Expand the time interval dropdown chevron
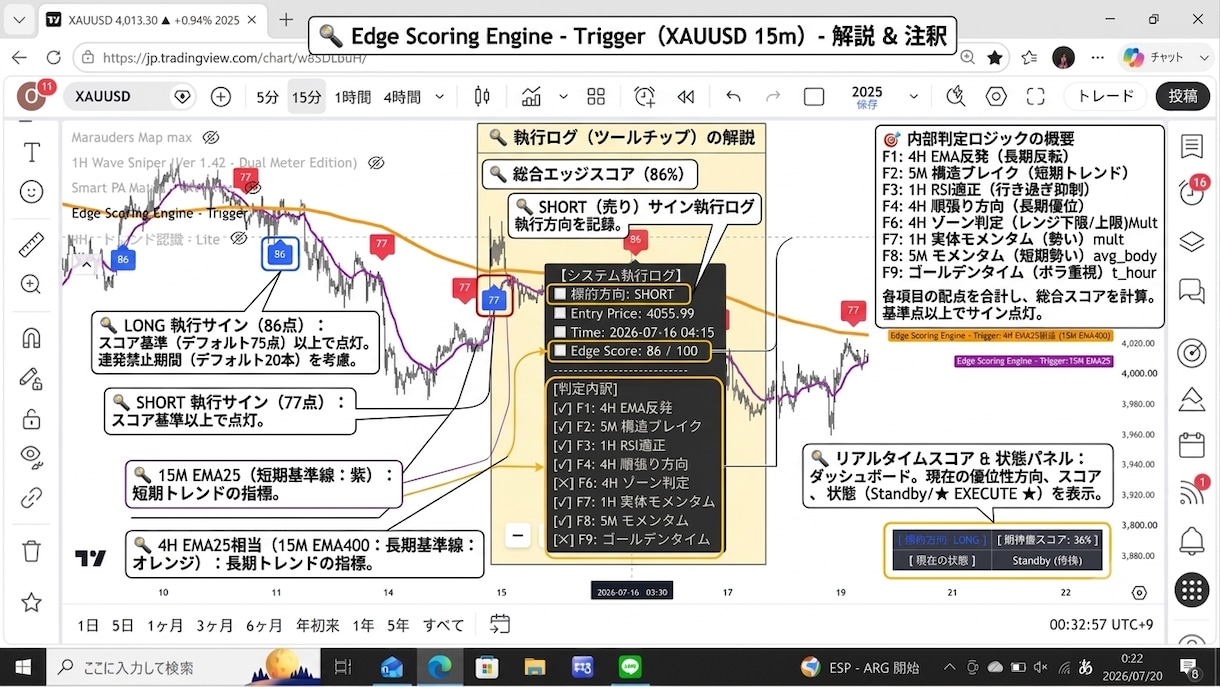The image size is (1220, 687). [439, 97]
